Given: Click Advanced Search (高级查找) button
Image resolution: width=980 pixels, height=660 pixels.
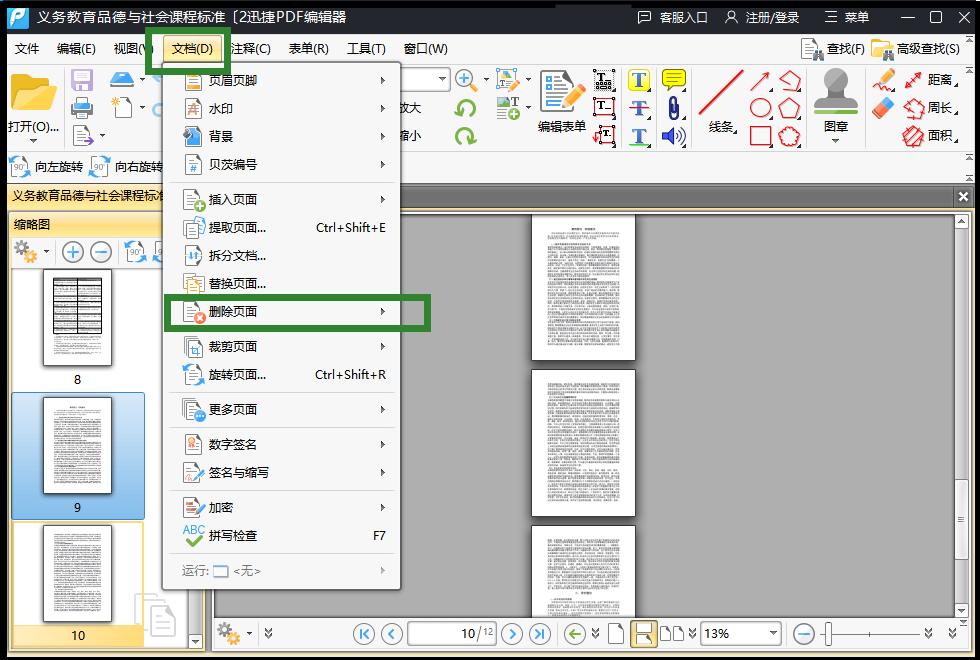Looking at the screenshot, I should coord(916,49).
